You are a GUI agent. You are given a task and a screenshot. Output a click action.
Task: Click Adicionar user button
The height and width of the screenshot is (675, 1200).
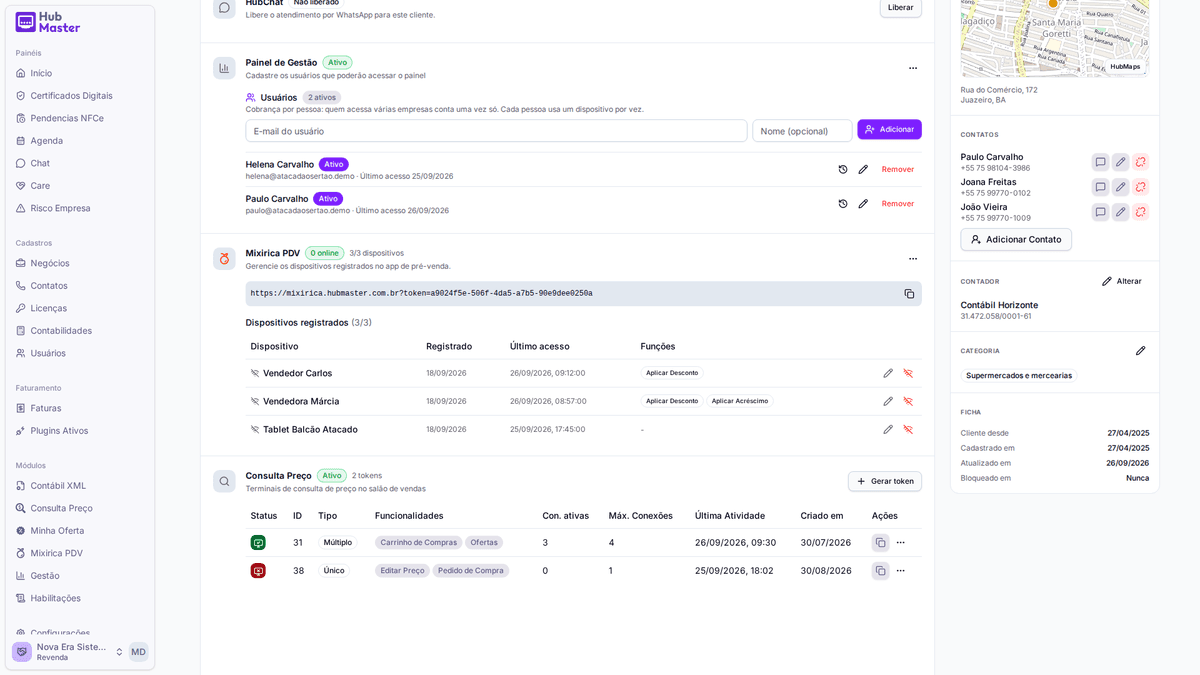(889, 129)
